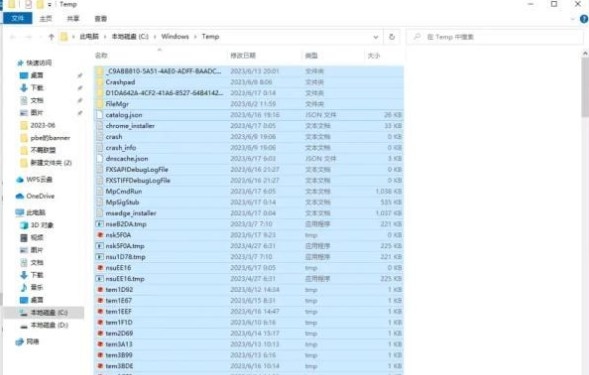Expand the address bar history dropdown
The image size is (589, 375).
pyautogui.click(x=376, y=37)
